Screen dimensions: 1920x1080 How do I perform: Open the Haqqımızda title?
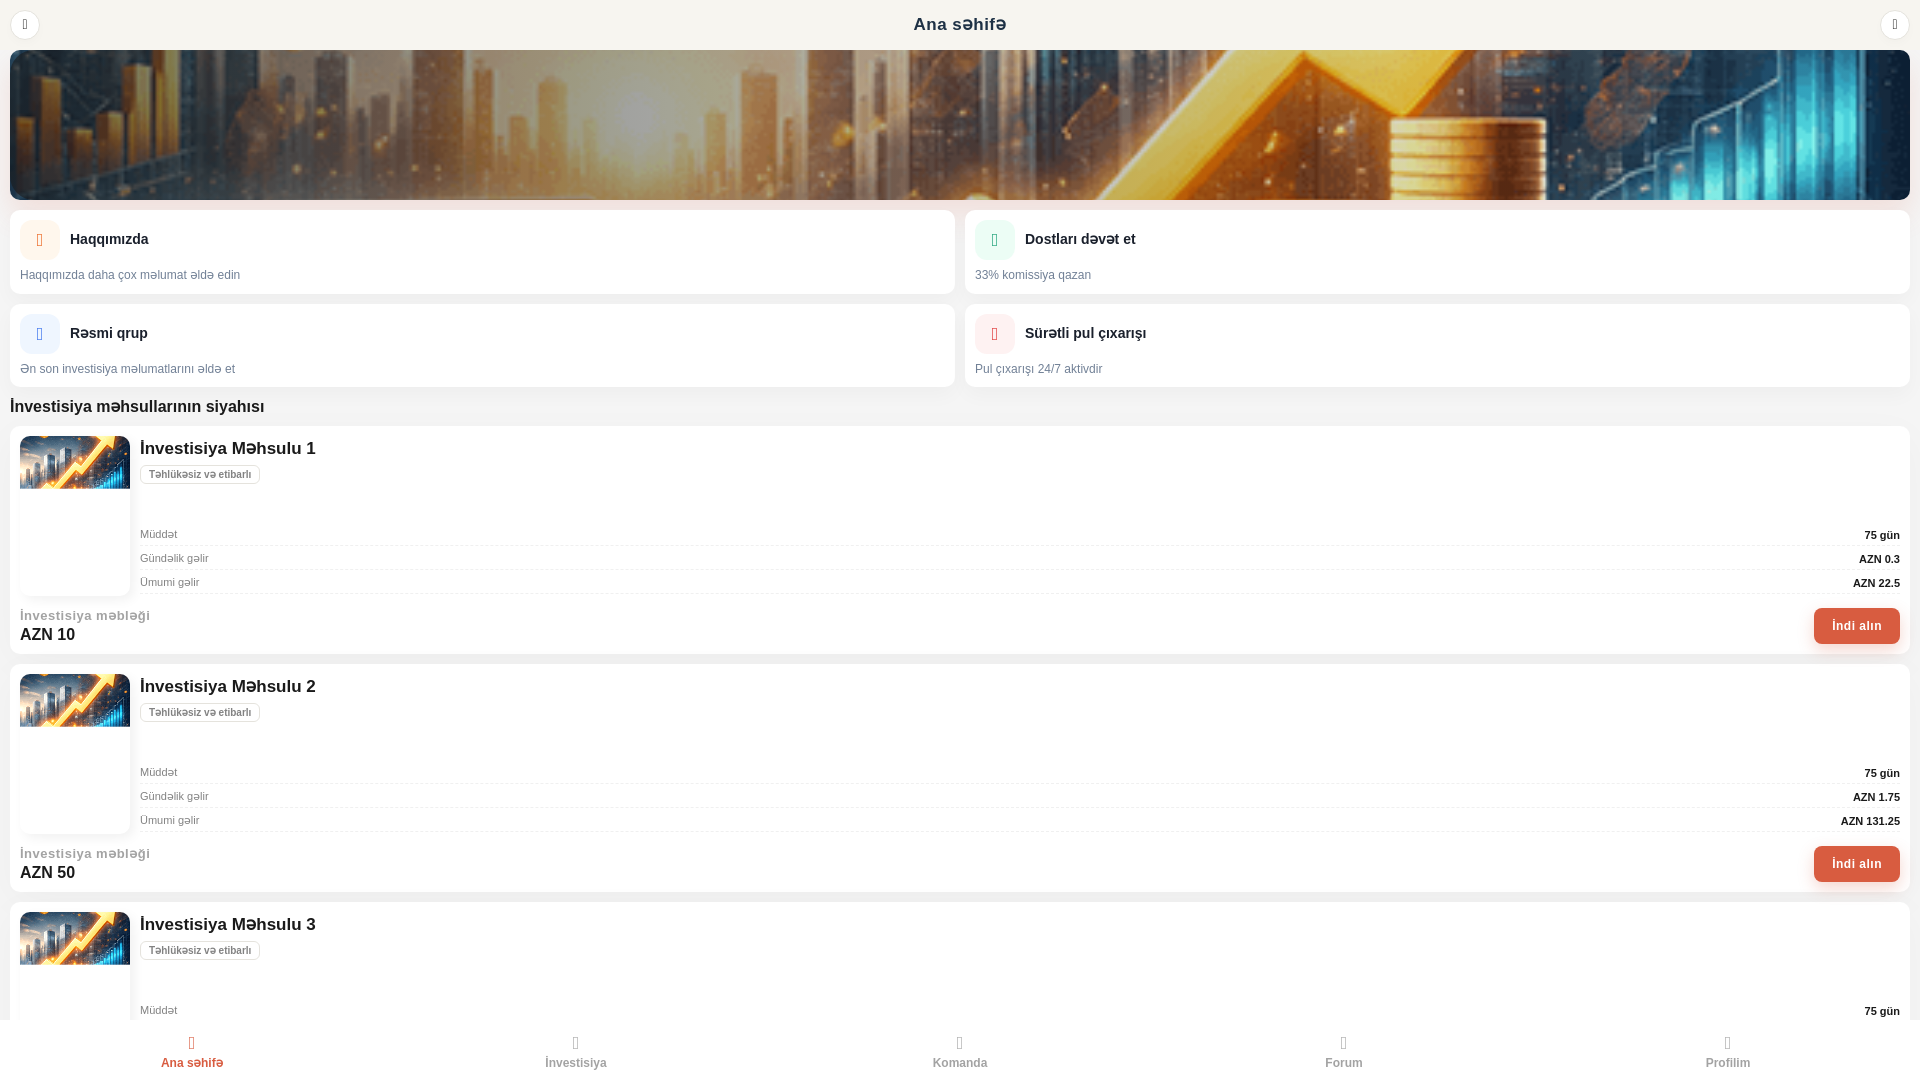click(x=109, y=239)
